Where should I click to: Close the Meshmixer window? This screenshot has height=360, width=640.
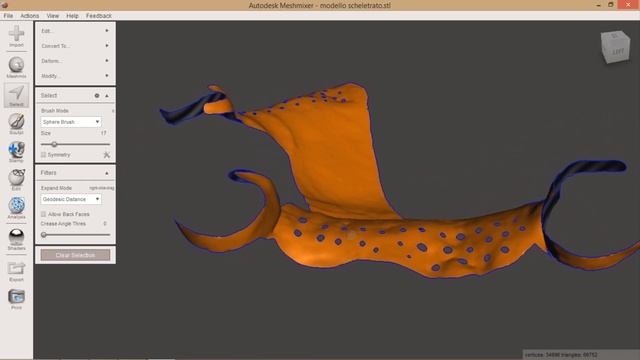pyautogui.click(x=629, y=5)
